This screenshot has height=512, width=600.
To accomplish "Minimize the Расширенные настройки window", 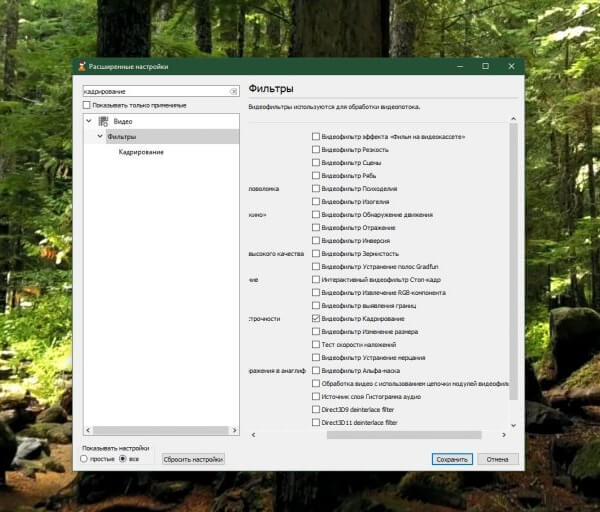I will pyautogui.click(x=456, y=66).
